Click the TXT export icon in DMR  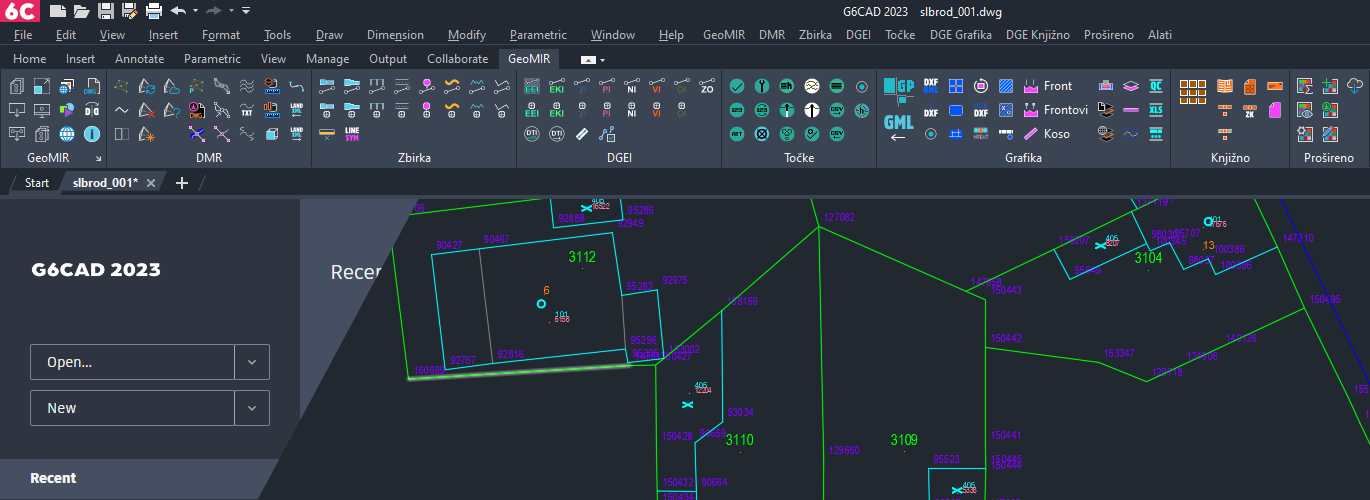point(247,110)
